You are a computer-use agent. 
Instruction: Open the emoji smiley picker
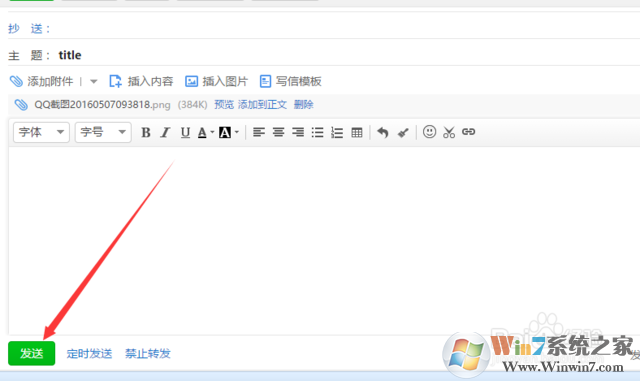click(x=429, y=132)
